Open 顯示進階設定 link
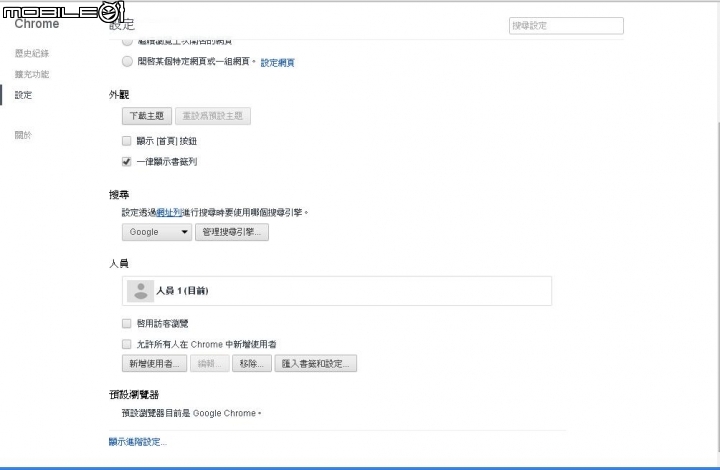This screenshot has width=720, height=470. point(138,442)
